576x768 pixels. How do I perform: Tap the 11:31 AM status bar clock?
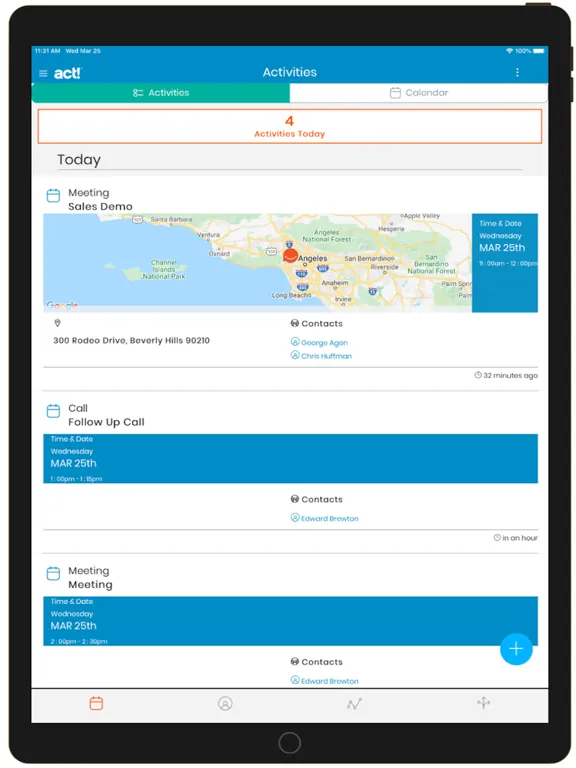(48, 50)
